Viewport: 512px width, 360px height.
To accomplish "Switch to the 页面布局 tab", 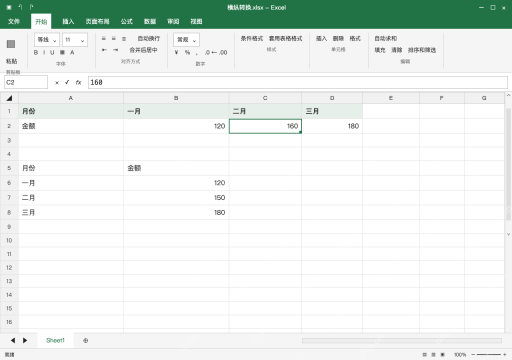I will pyautogui.click(x=97, y=22).
